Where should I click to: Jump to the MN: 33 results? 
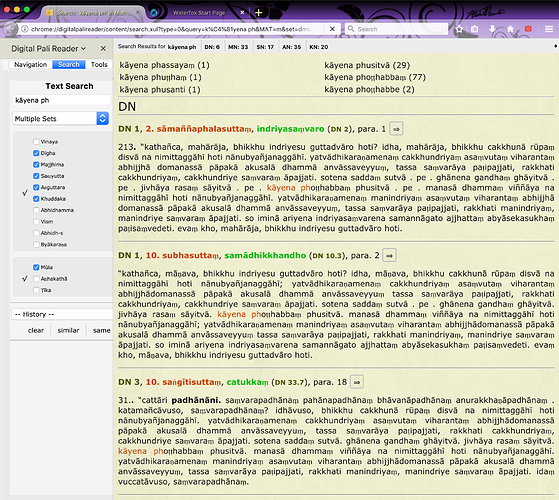click(x=238, y=47)
